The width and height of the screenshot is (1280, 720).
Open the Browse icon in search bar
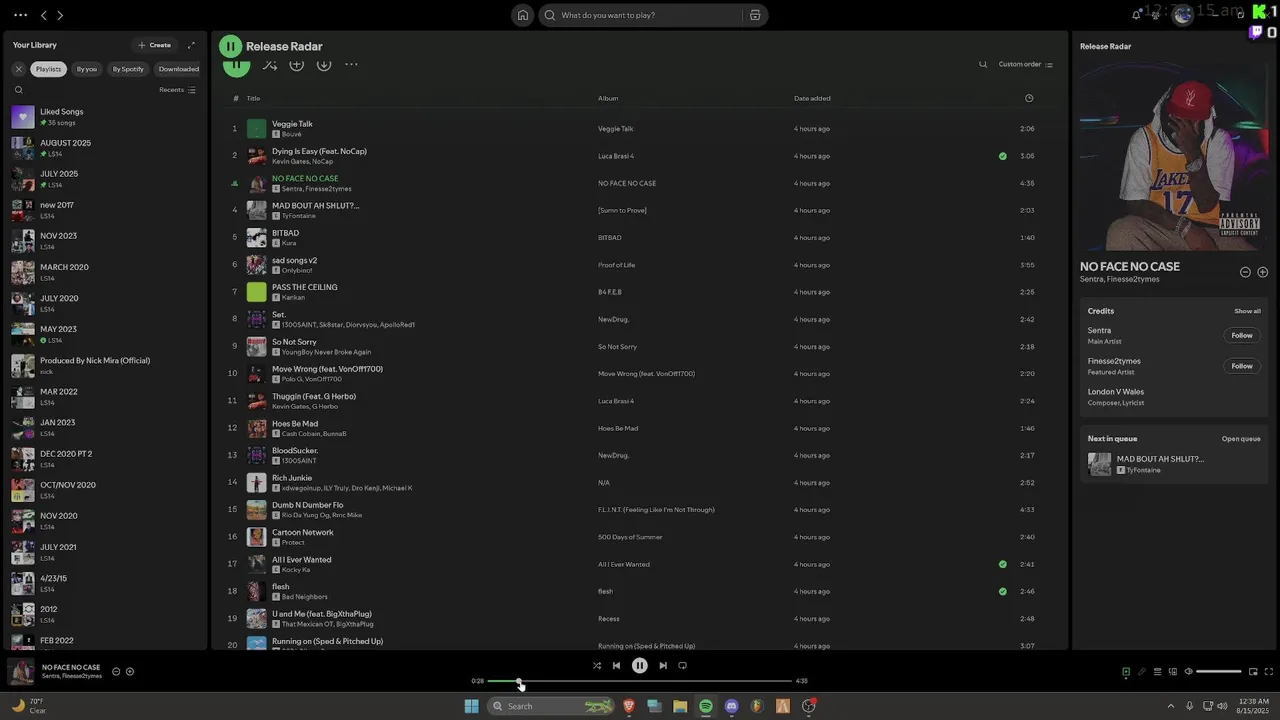coord(755,15)
